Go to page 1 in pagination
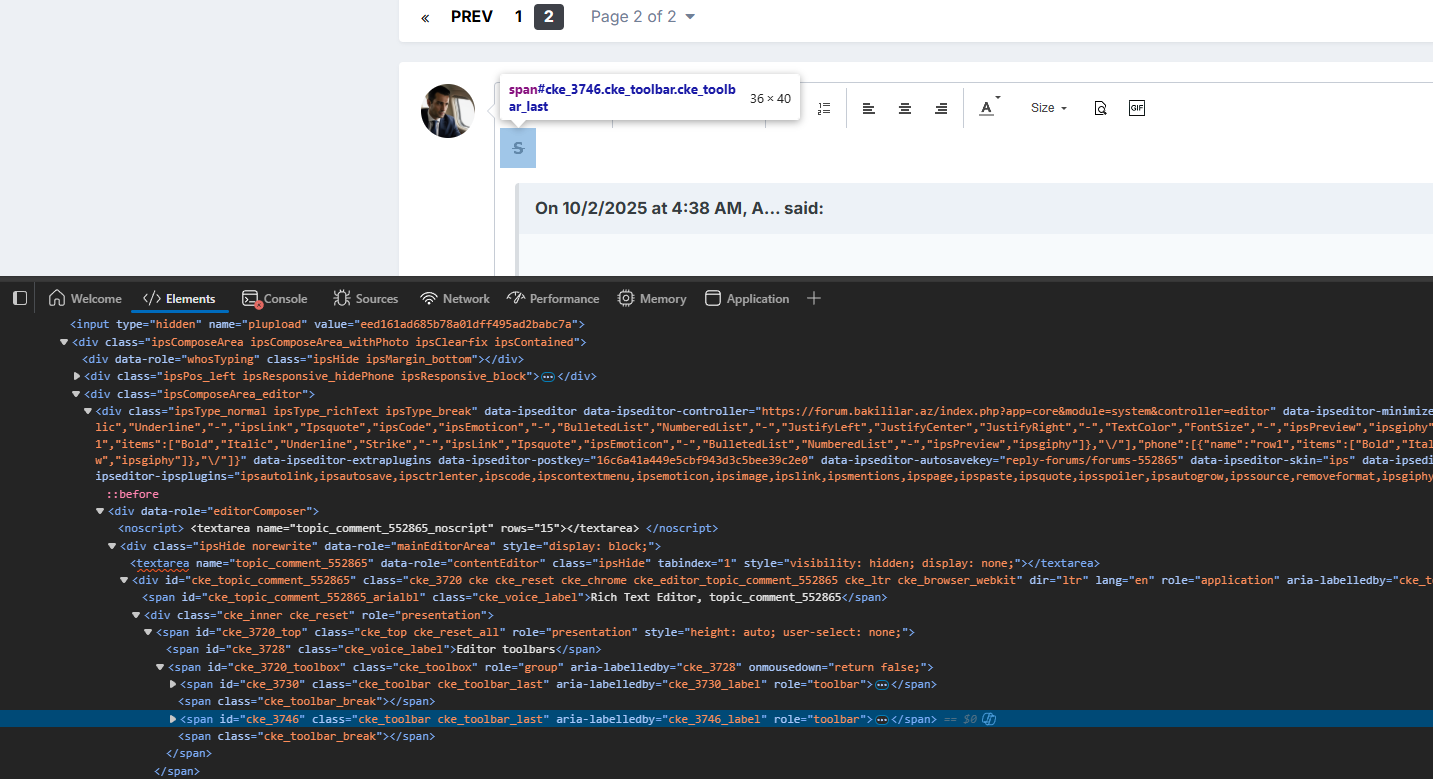The height and width of the screenshot is (779, 1433). [518, 17]
